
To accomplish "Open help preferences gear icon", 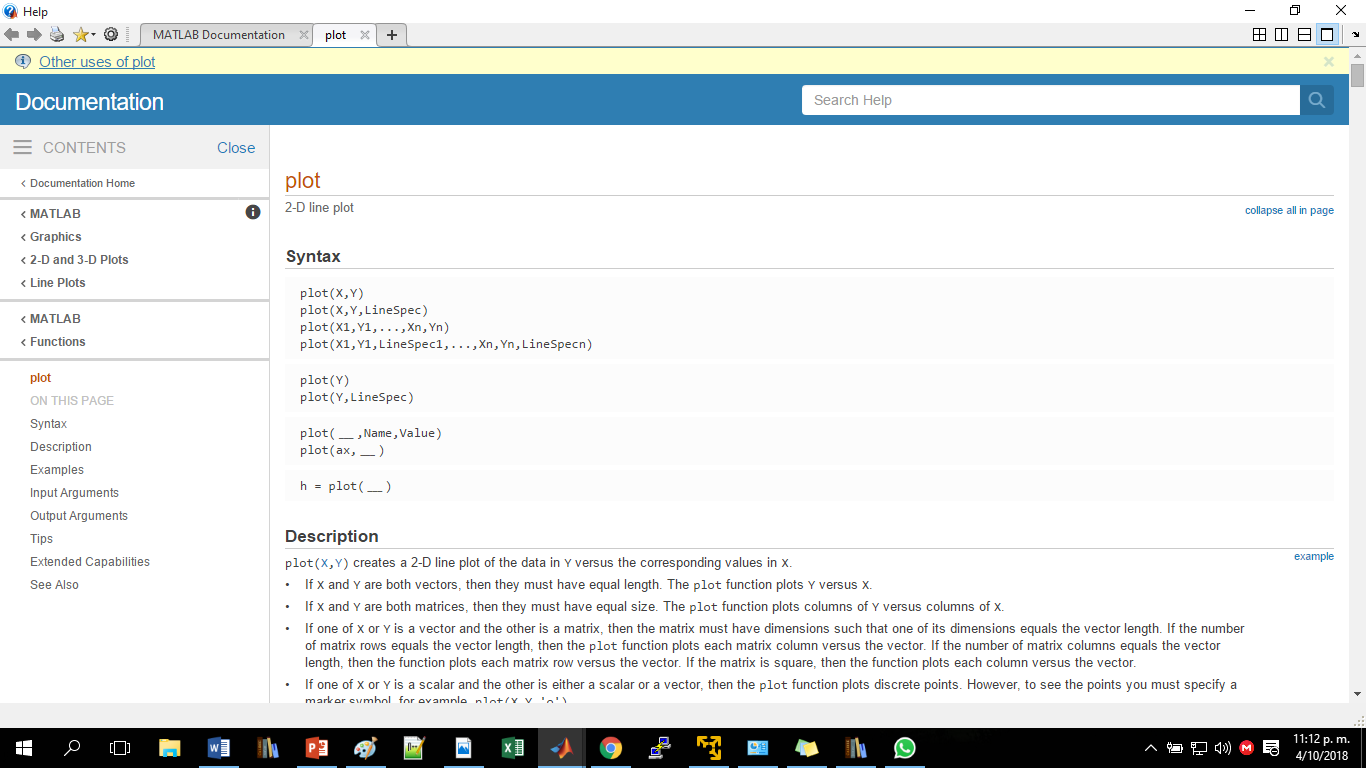I will pyautogui.click(x=111, y=34).
